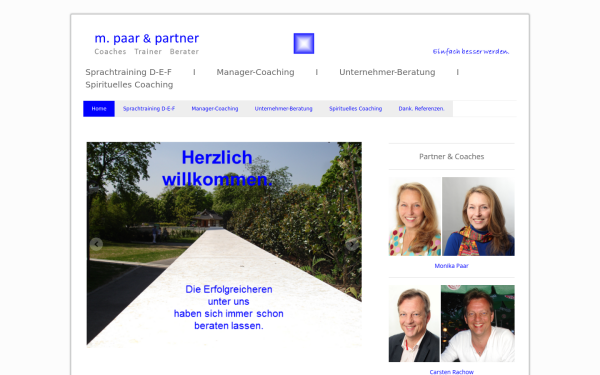Viewport: 600px width, 375px height.
Task: Select Spirituelles Coaching in navigation bar
Action: coord(355,109)
